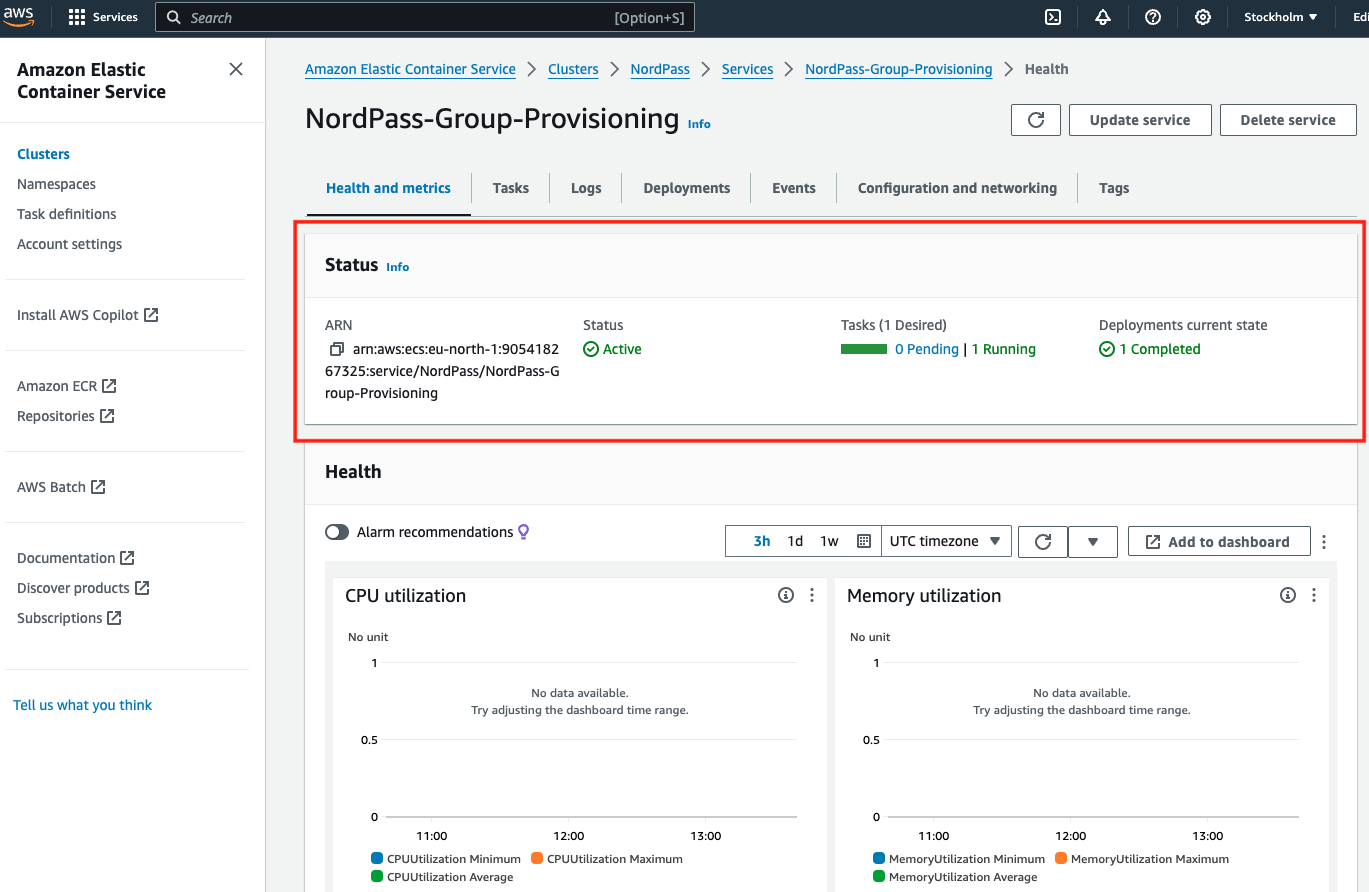Click the Delete service button
Screen dimensions: 1369x892
tap(1288, 120)
